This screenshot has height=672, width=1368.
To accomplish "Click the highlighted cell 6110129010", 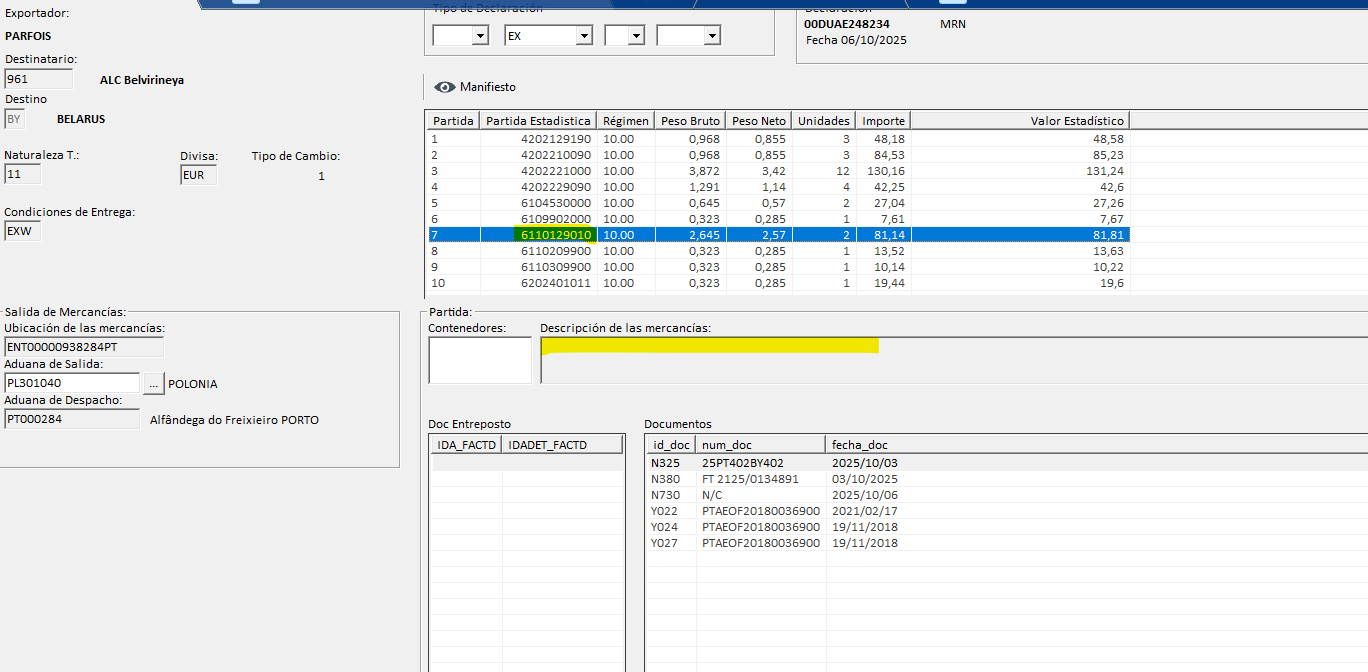I will coord(556,235).
